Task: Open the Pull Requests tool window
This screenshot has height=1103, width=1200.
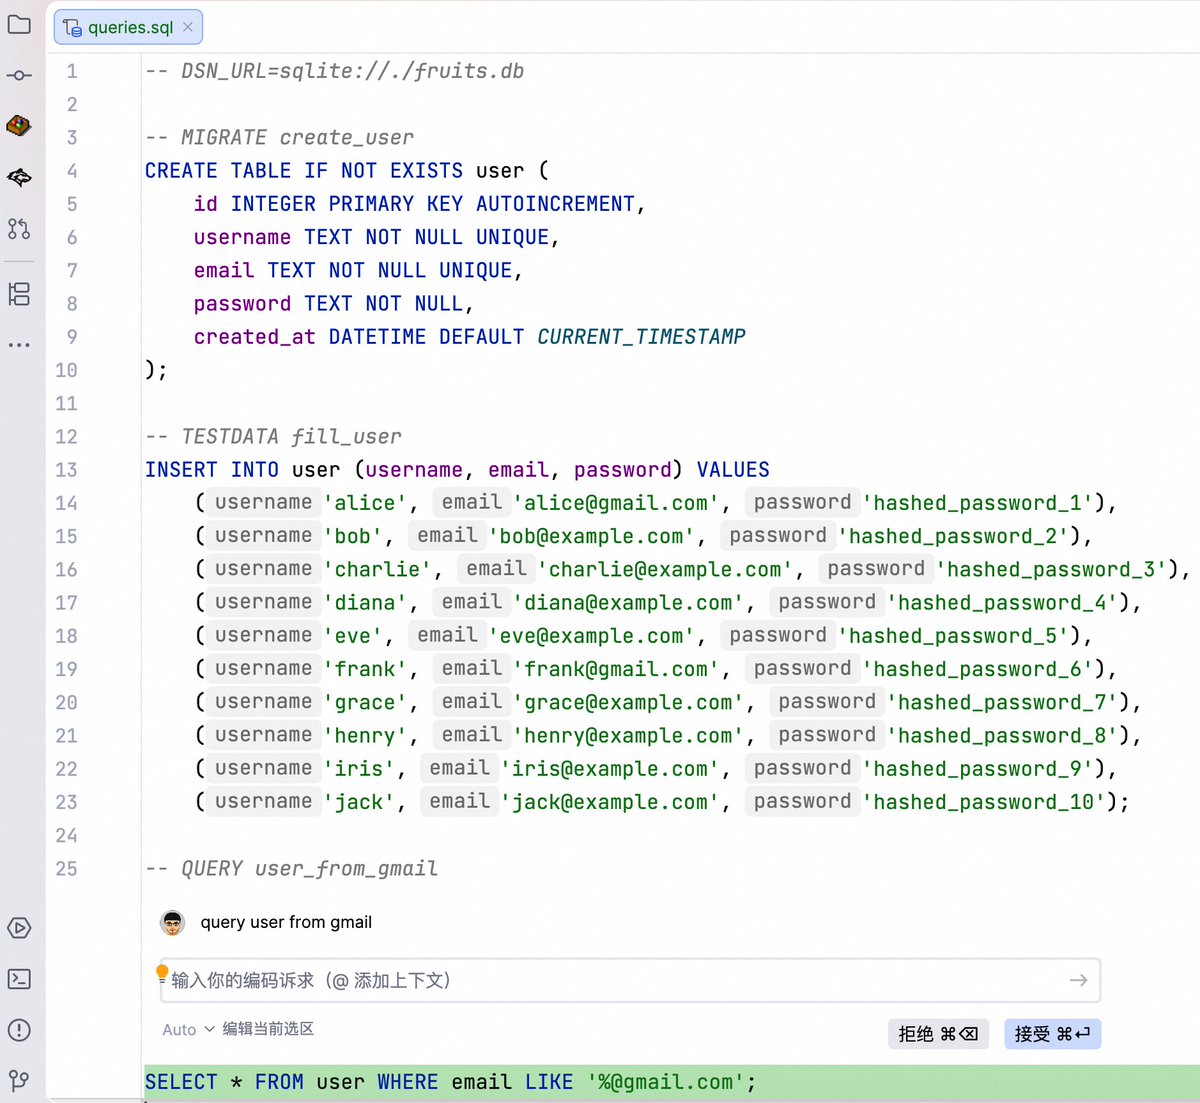Action: [19, 228]
